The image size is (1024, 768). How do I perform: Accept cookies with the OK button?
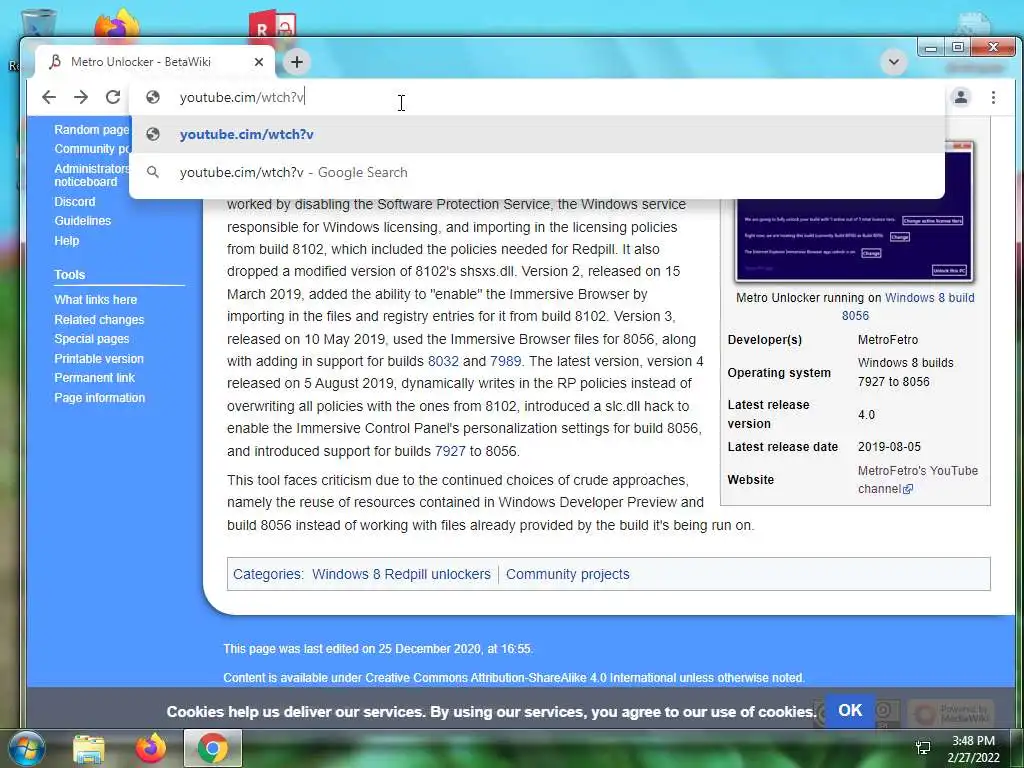850,711
